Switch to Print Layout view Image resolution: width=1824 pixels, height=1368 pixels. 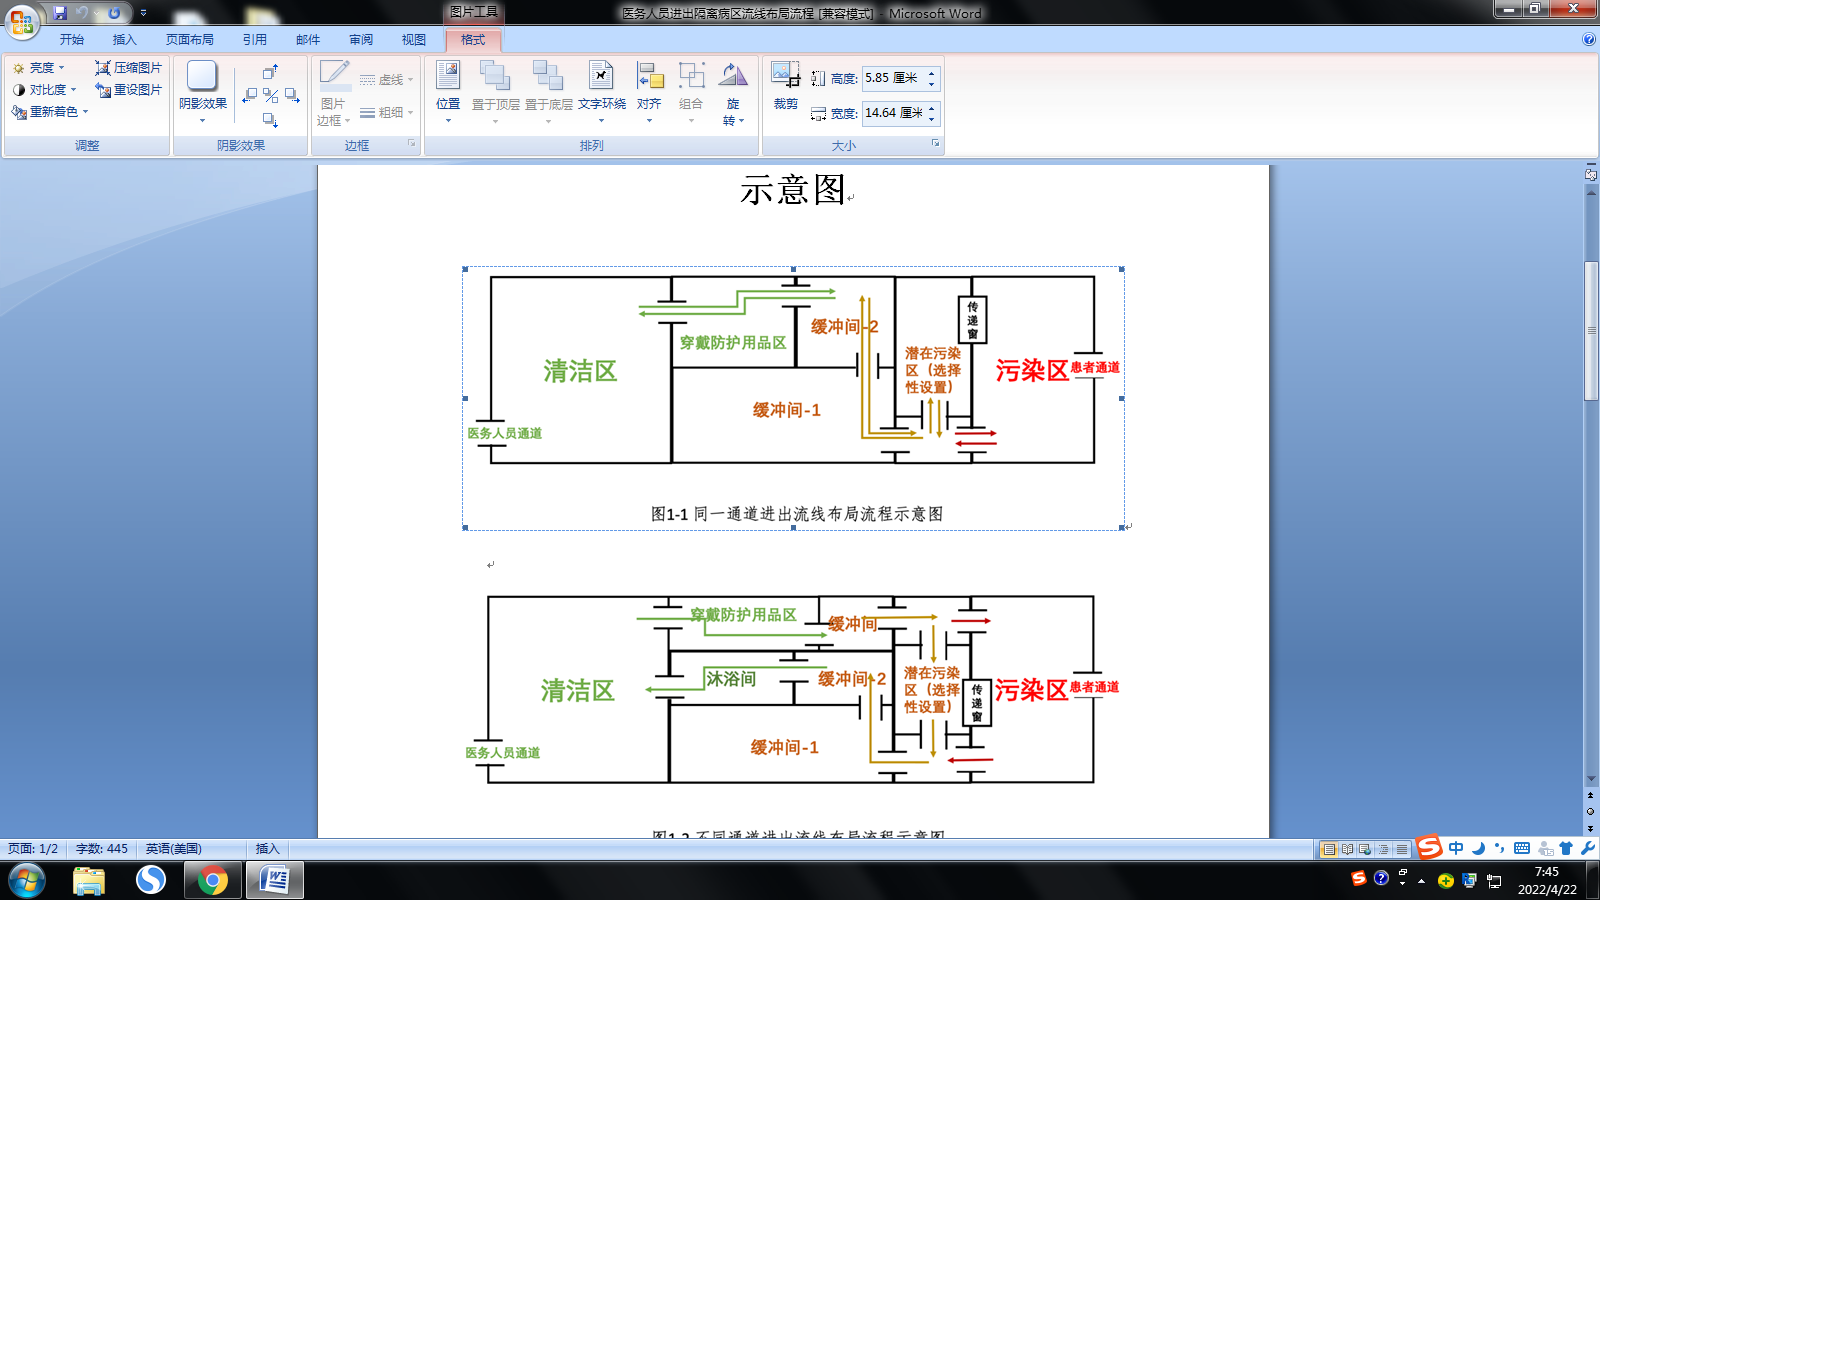(1329, 849)
